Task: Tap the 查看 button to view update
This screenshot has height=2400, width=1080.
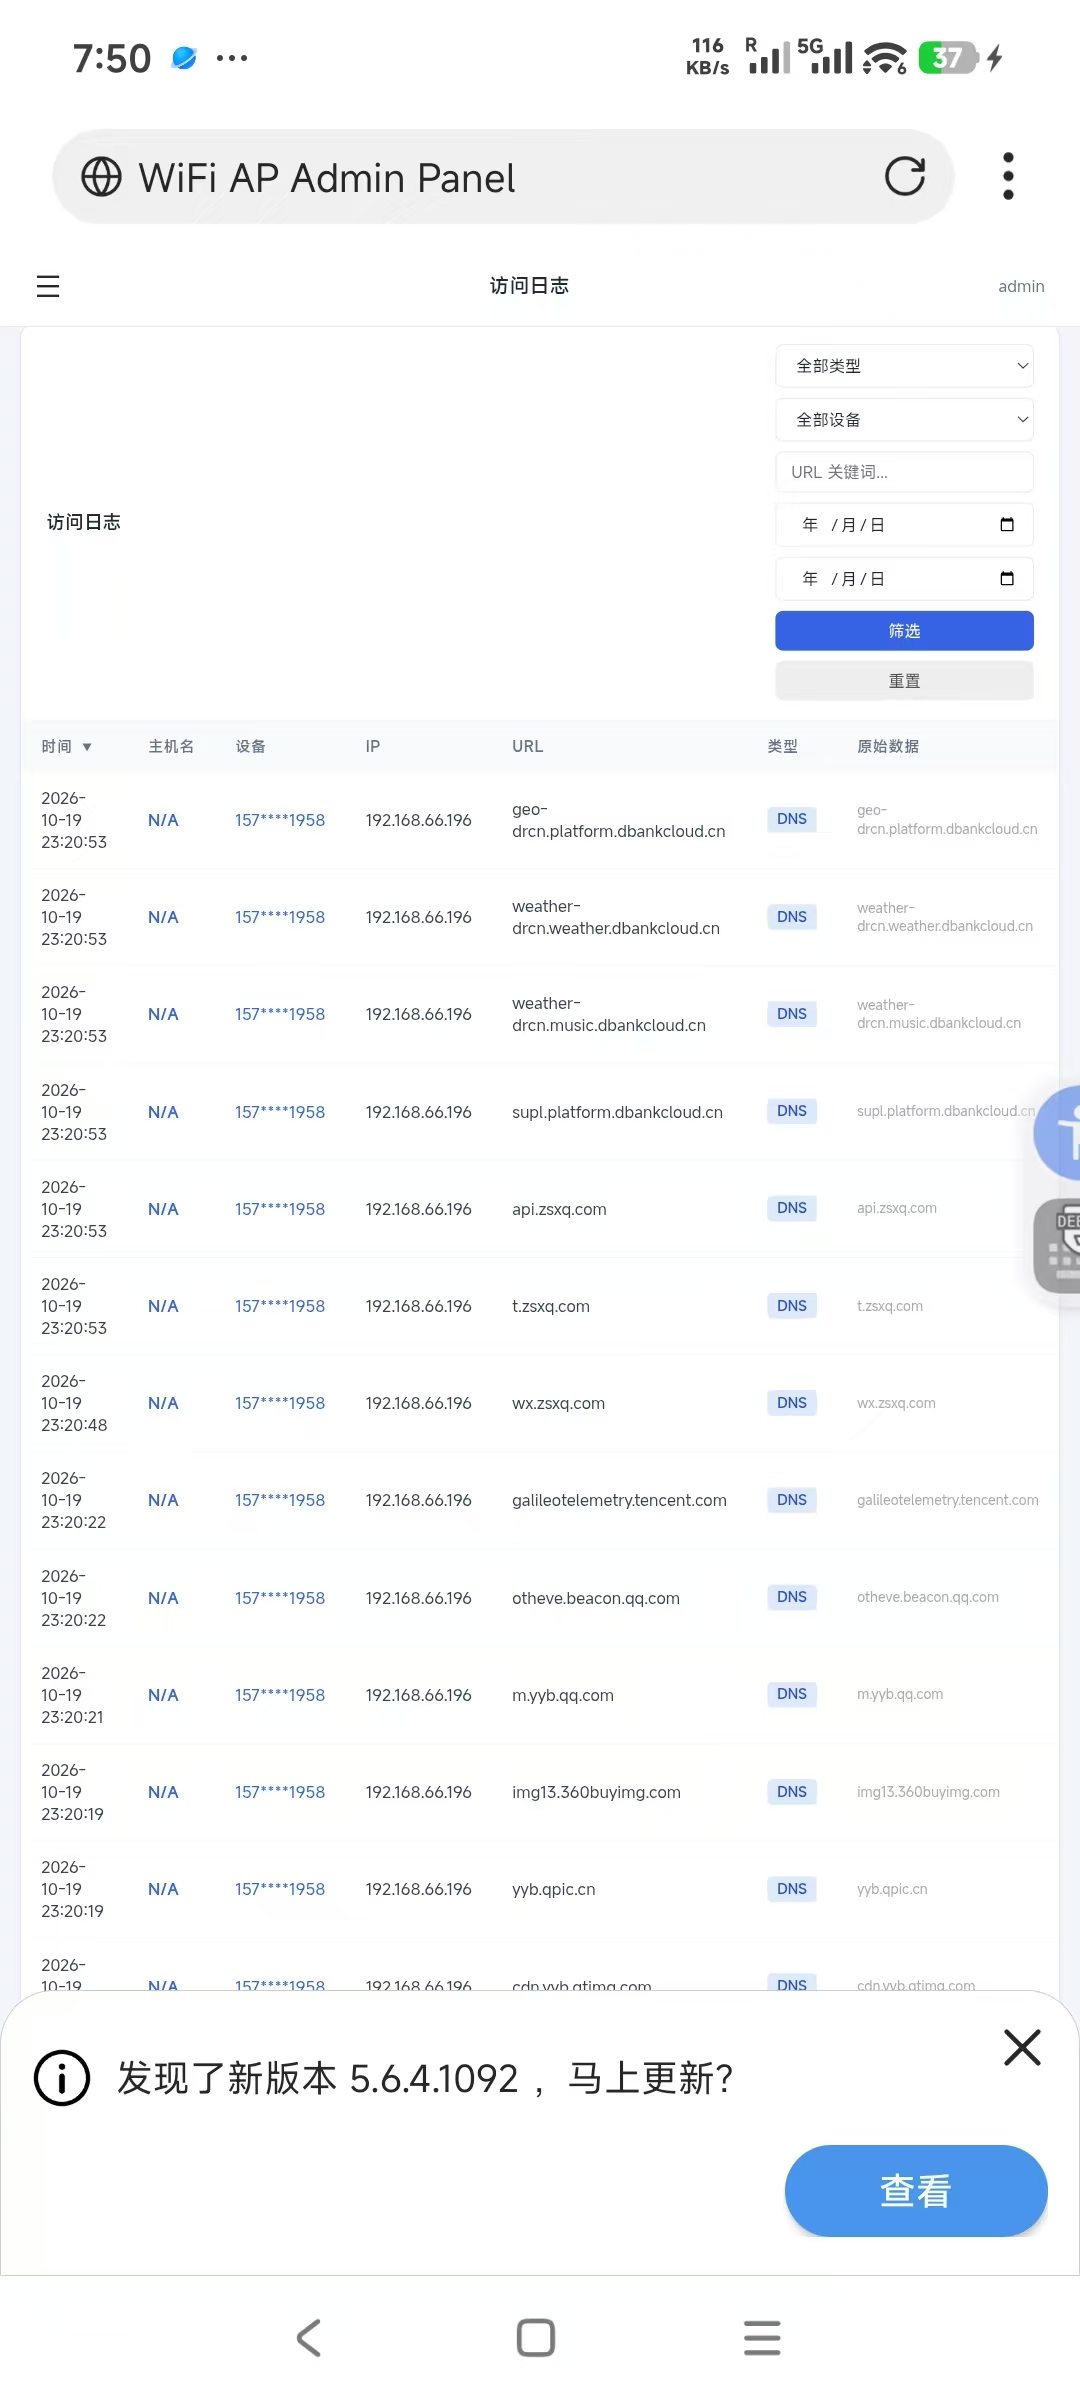Action: (916, 2190)
